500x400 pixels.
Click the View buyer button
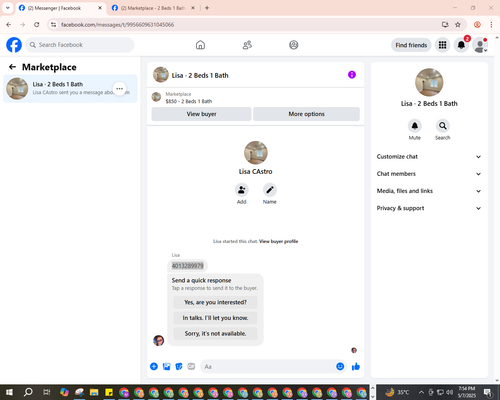(x=201, y=114)
